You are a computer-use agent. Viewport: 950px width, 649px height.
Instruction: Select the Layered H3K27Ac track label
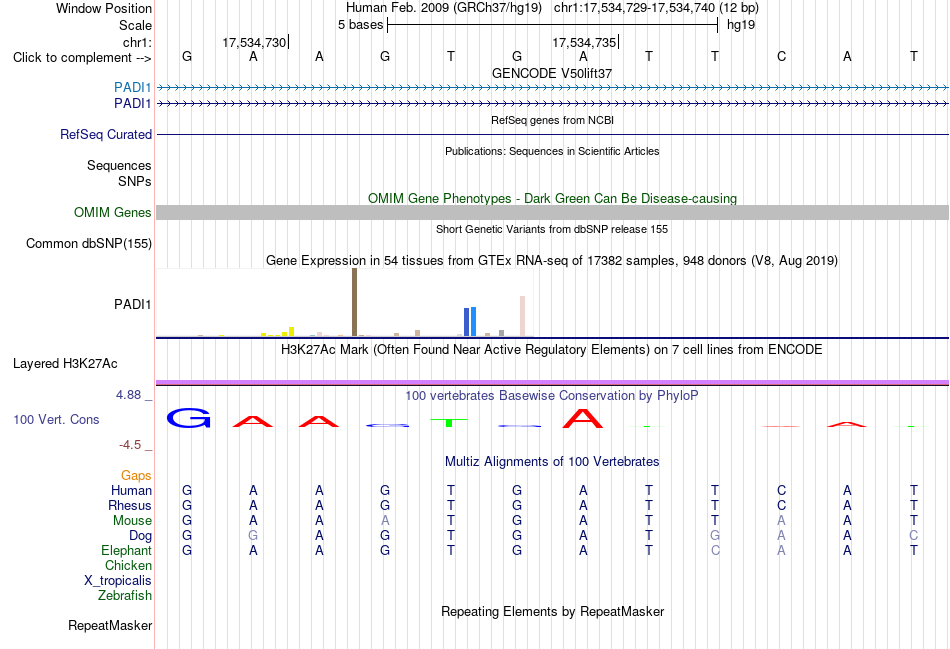(65, 364)
